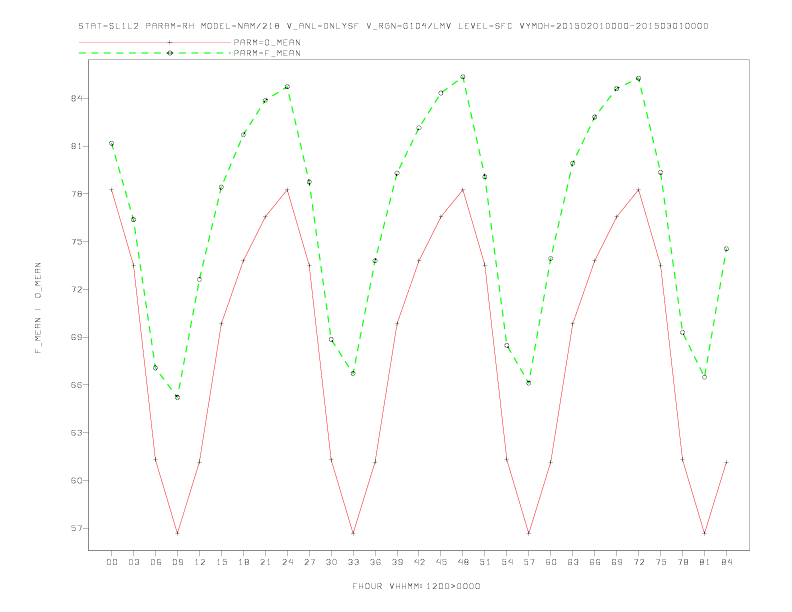792x612 pixels.
Task: Select the red O_MEAN legend line sample
Action: pos(155,42)
